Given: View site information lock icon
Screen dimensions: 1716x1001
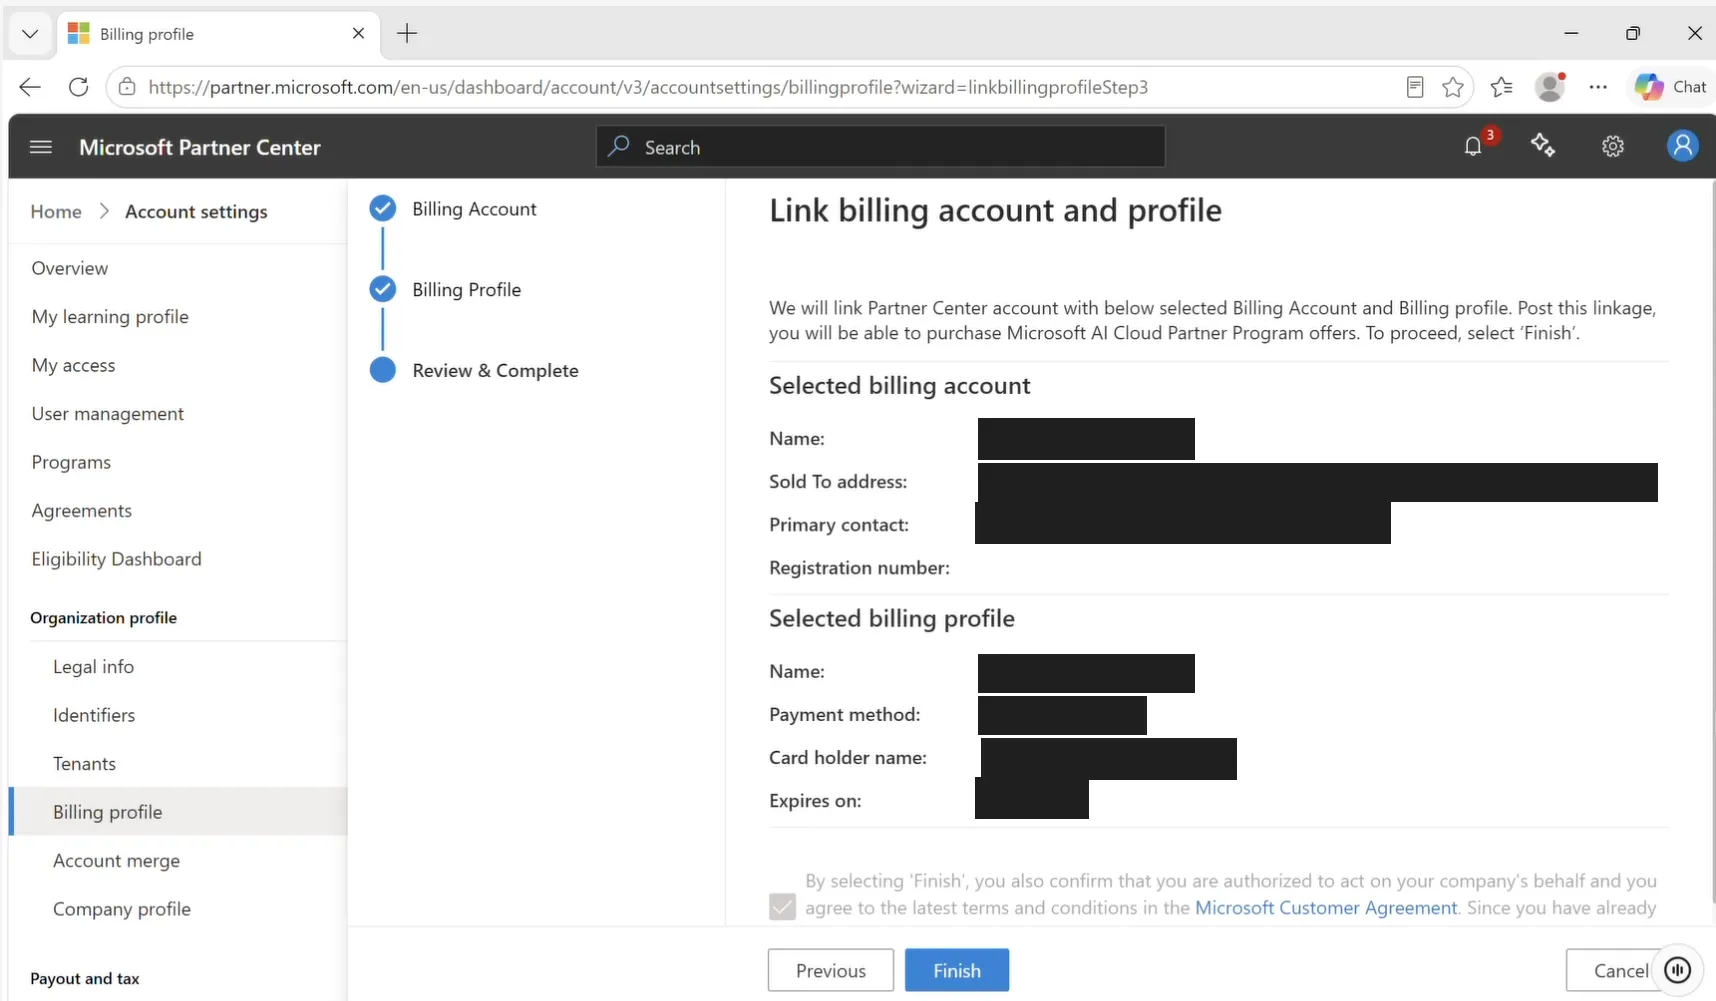Looking at the screenshot, I should (127, 87).
